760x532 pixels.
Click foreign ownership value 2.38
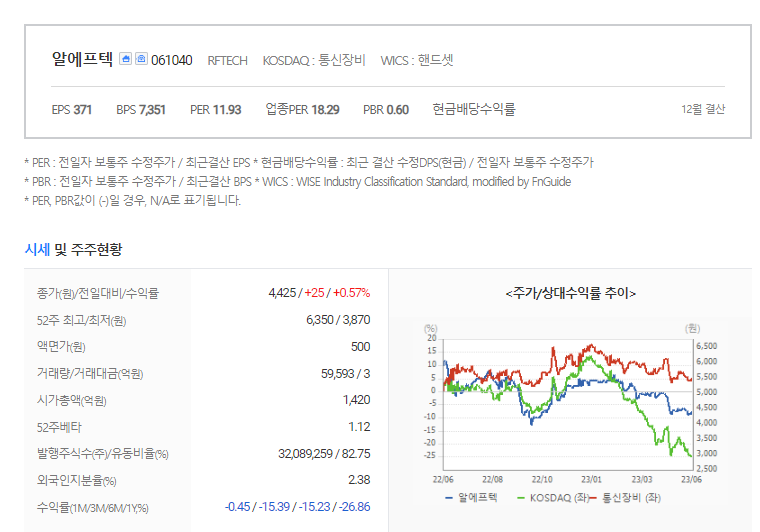(x=359, y=480)
